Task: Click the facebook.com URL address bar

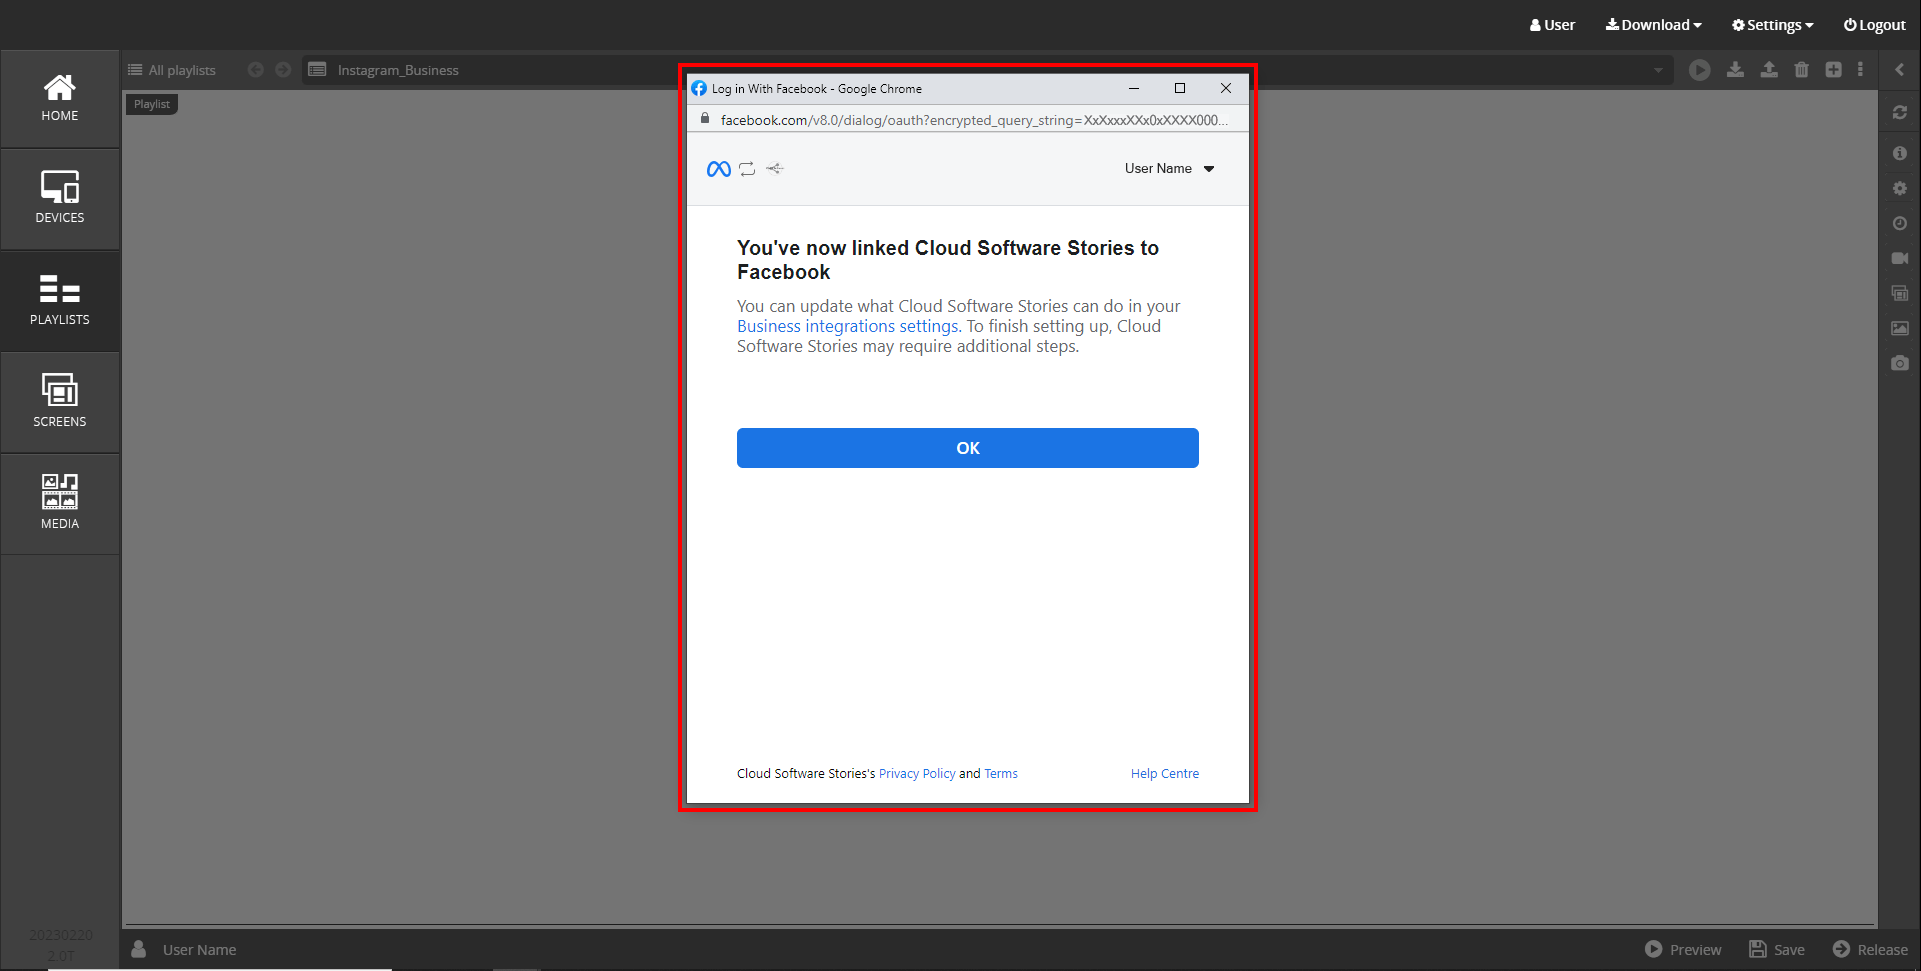Action: click(974, 120)
